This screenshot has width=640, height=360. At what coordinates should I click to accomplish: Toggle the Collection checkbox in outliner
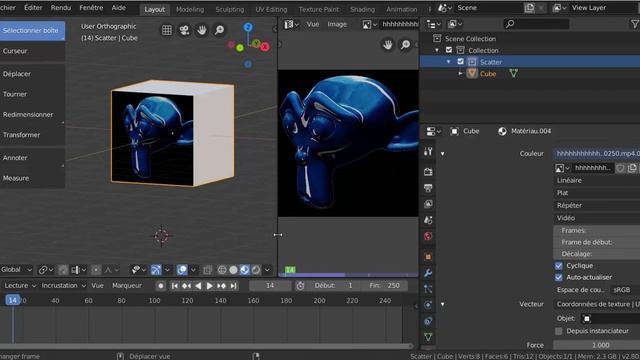click(x=449, y=50)
